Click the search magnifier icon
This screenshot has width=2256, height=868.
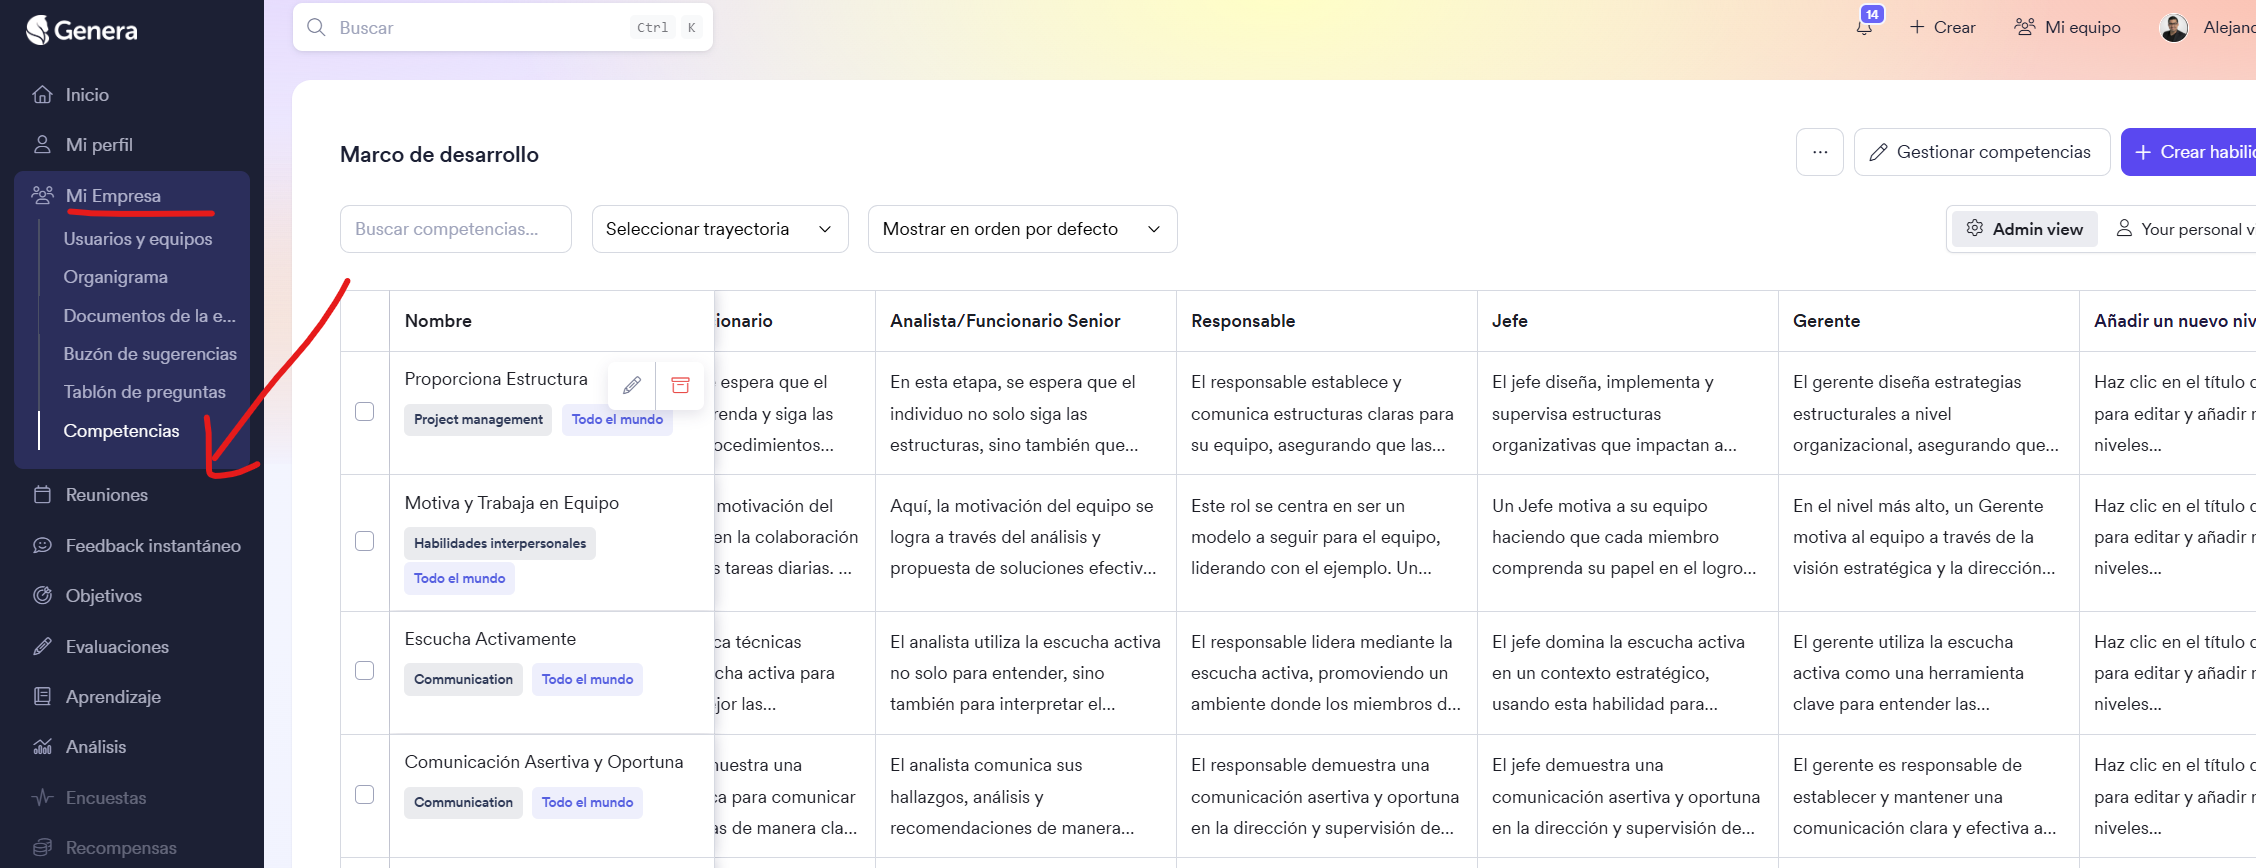click(x=316, y=27)
